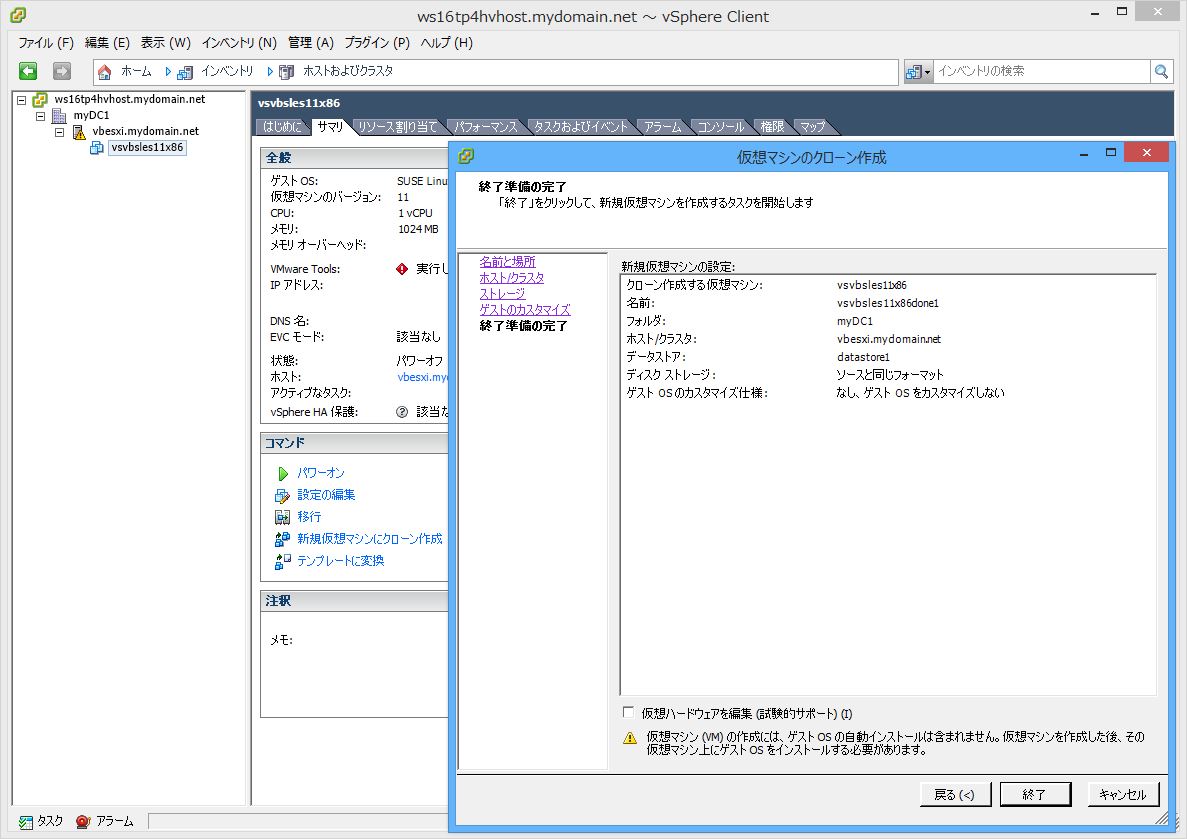Viewport: 1187px width, 839px height.
Task: Collapse the vbesxi.mydomain.net host node
Action: [x=59, y=132]
